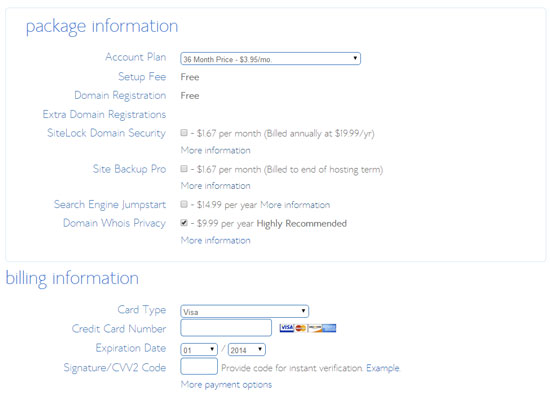Focus the Credit Card Number field
Viewport: 550px width, 394px height.
(226, 328)
